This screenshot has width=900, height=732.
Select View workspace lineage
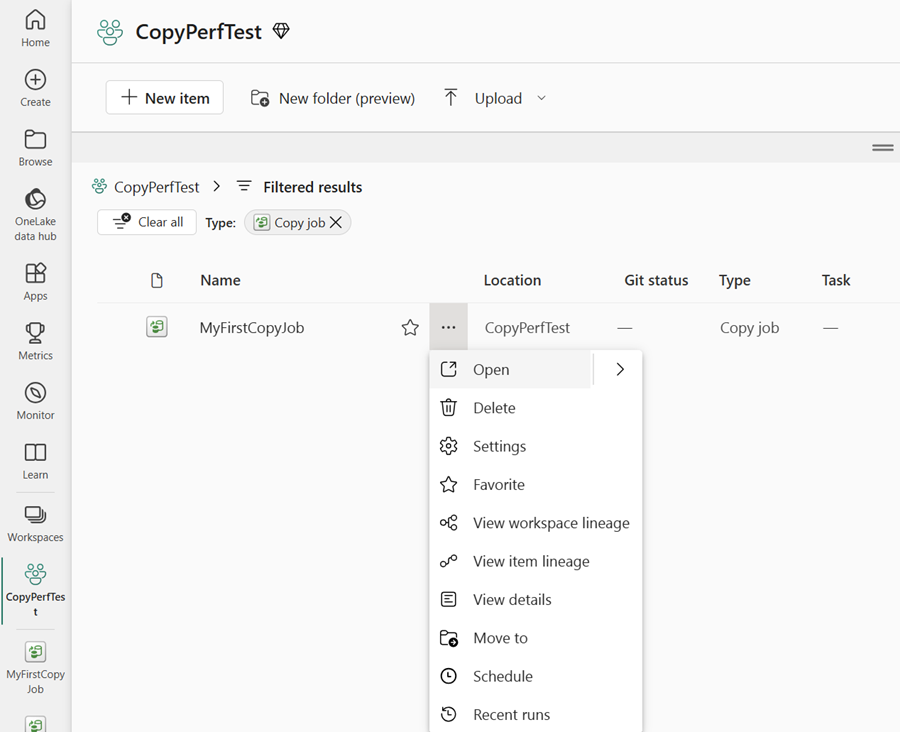[x=536, y=523]
